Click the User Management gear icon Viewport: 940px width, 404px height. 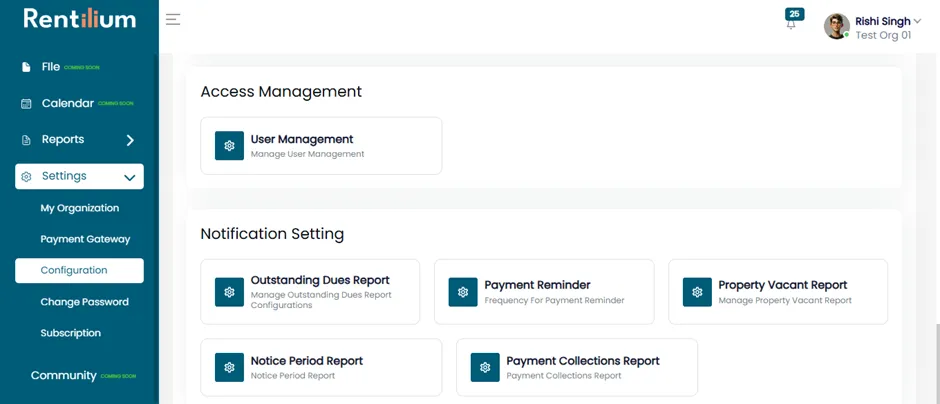tap(229, 146)
